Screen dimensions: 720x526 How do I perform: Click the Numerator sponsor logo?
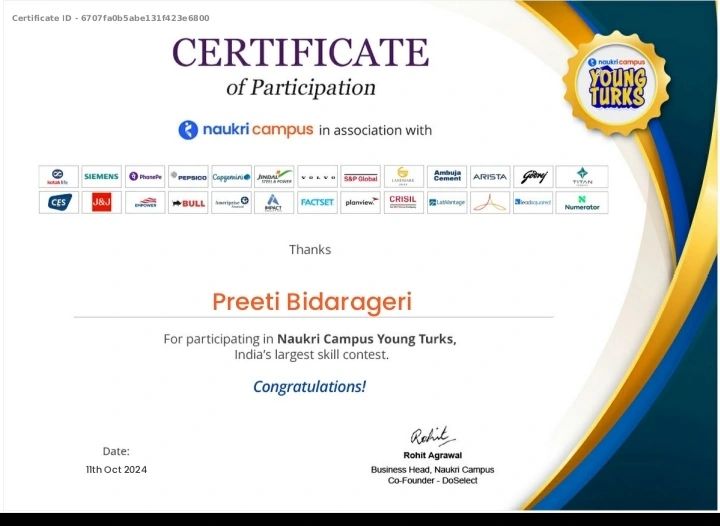click(x=582, y=202)
